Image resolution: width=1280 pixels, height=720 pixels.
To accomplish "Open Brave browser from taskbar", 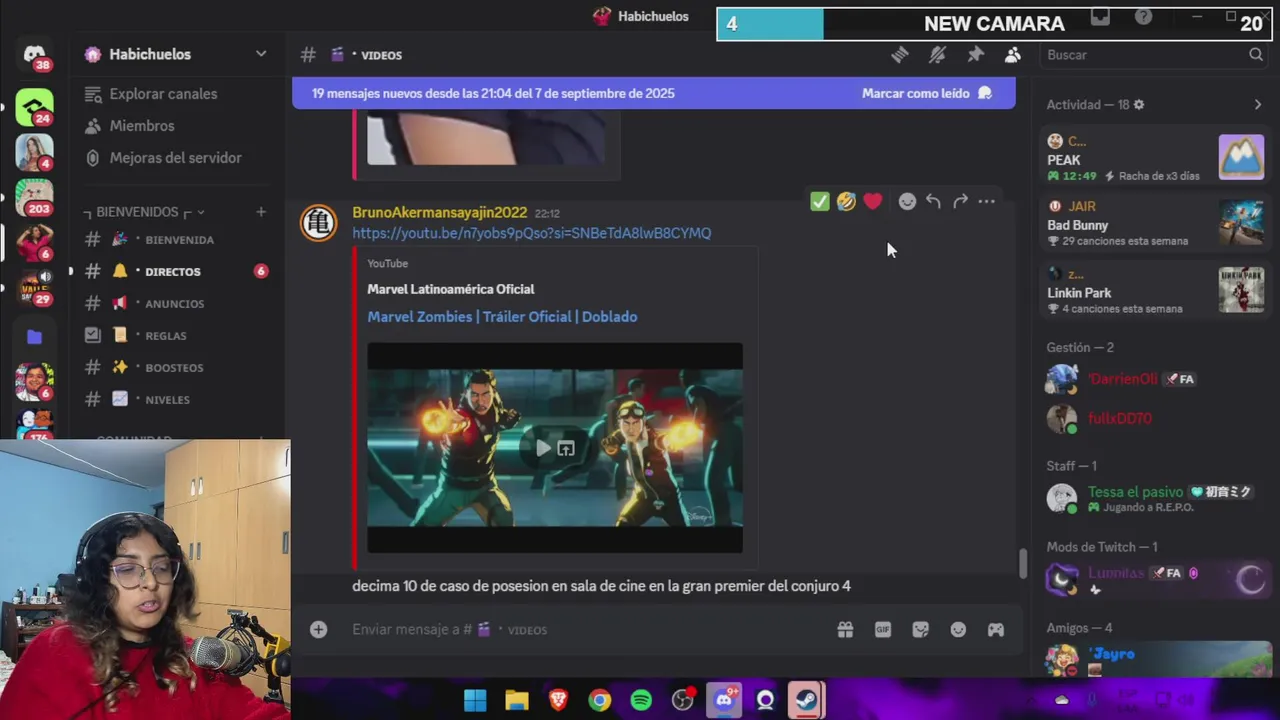I will [558, 700].
